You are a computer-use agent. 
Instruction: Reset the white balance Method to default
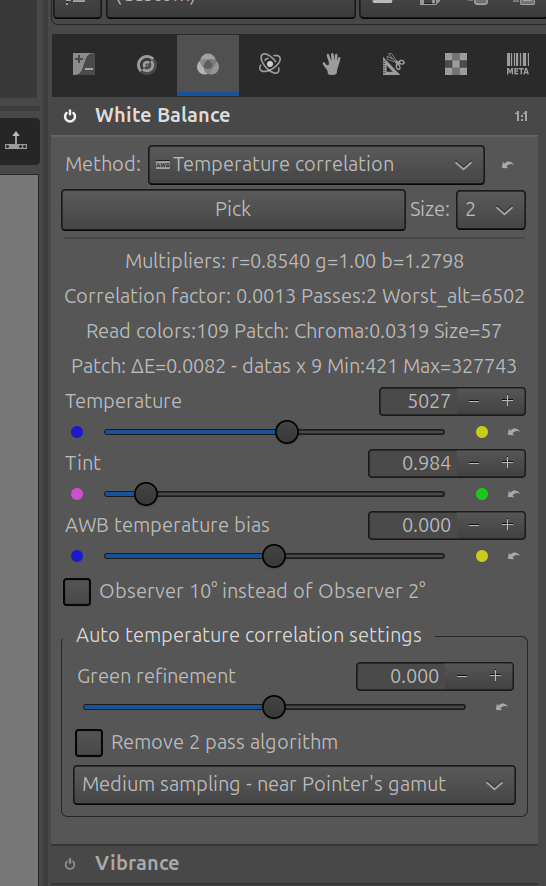tap(508, 165)
